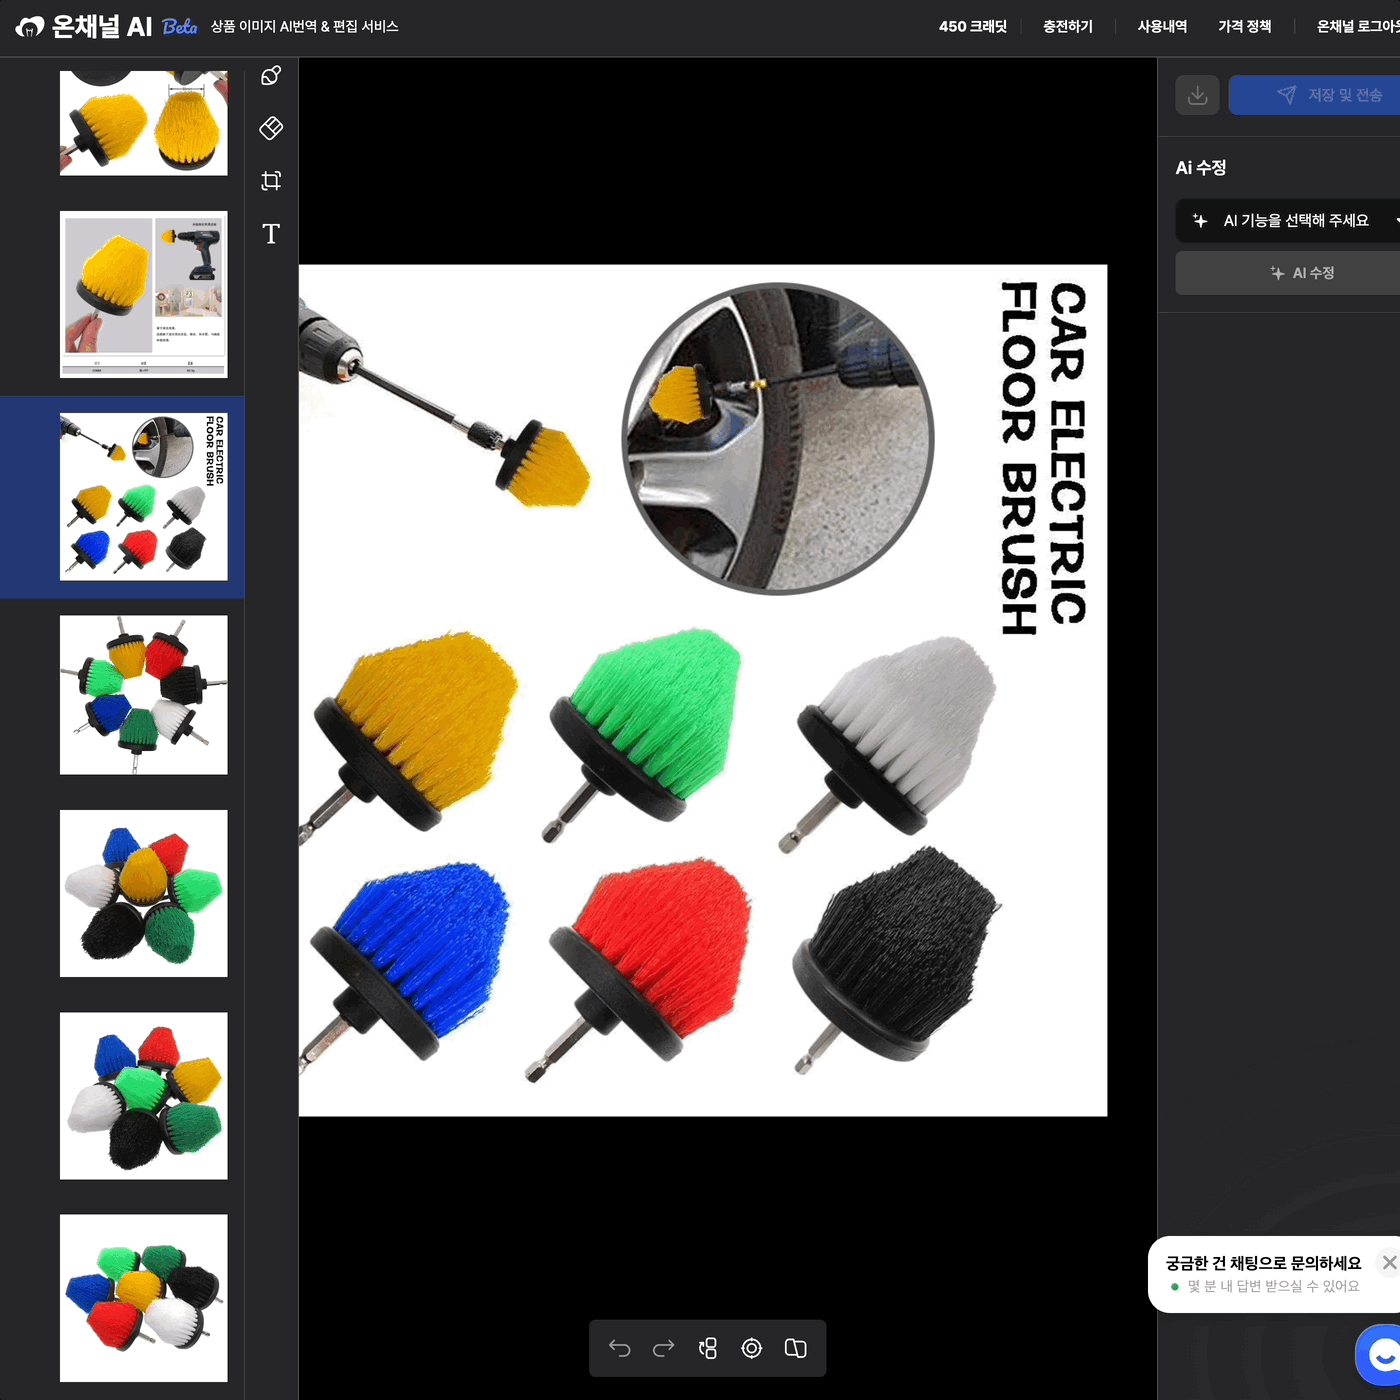
Task: Select the paint brush tool
Action: (271, 76)
